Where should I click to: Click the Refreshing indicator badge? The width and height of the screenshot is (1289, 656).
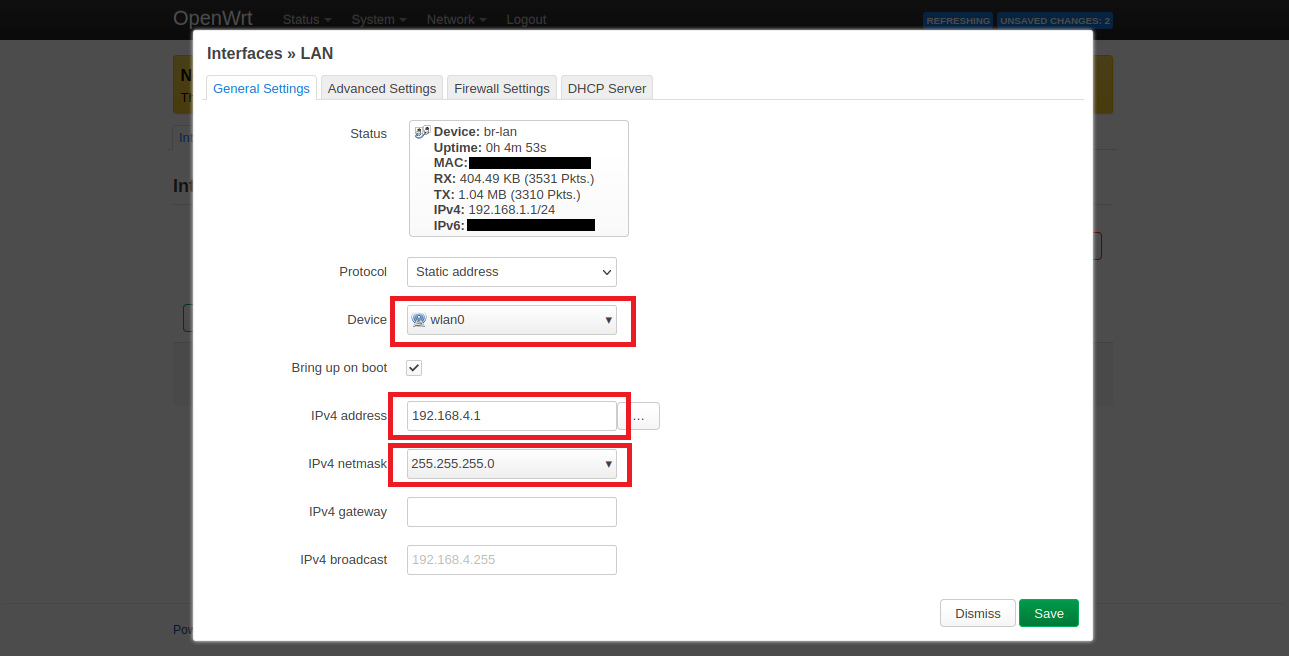tap(958, 20)
